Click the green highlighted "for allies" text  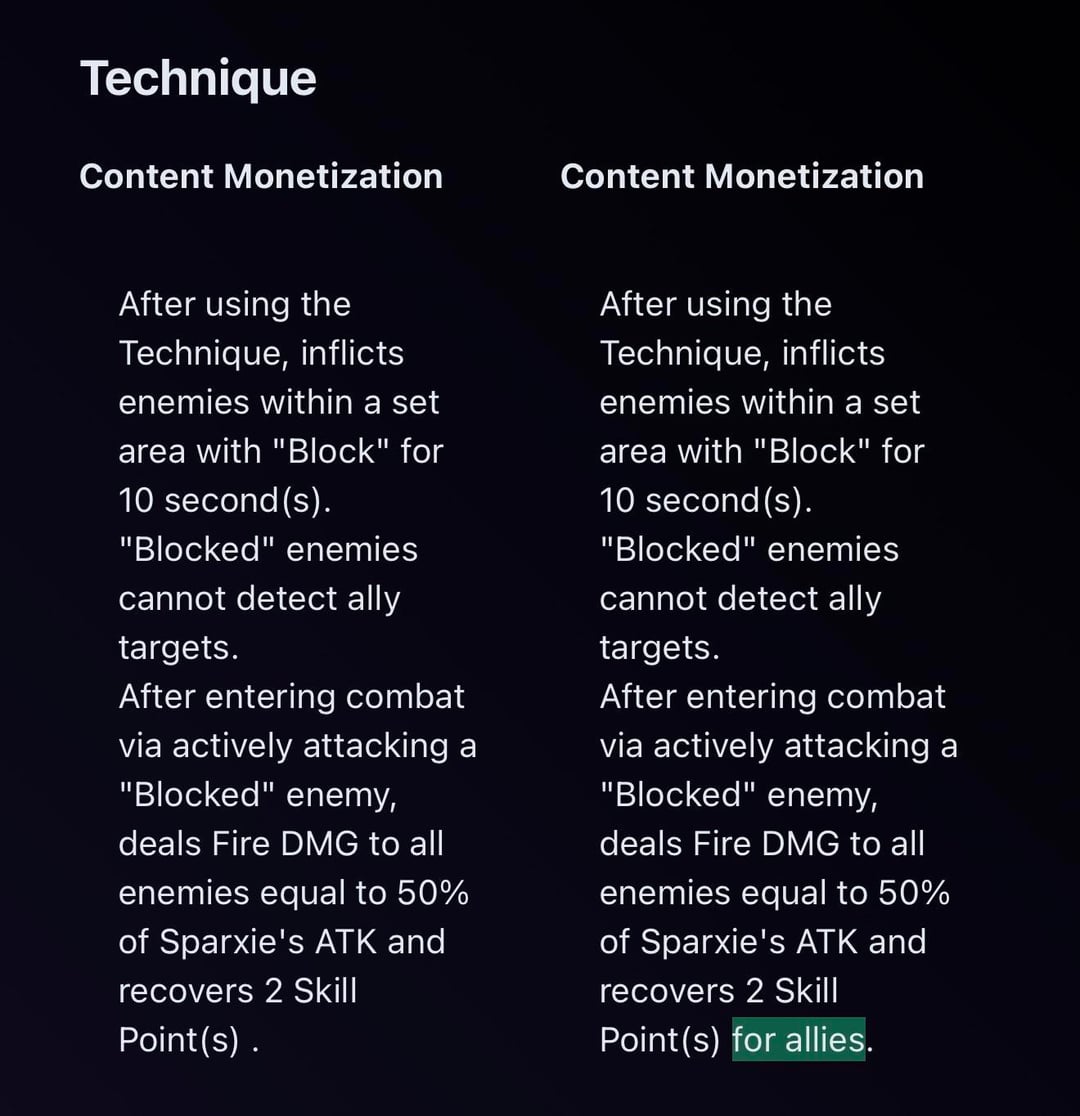click(798, 1040)
